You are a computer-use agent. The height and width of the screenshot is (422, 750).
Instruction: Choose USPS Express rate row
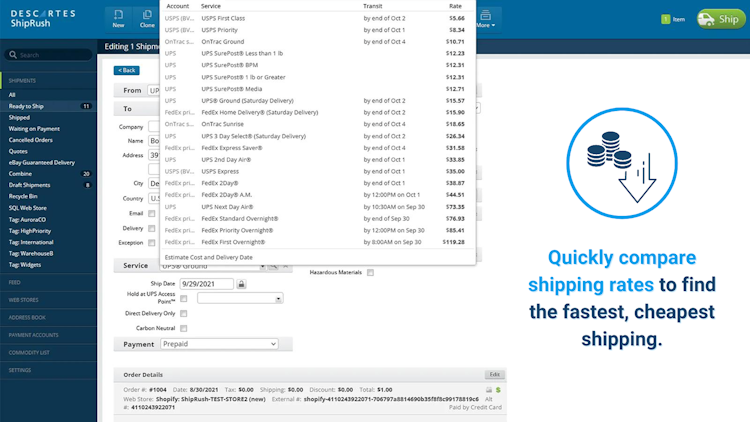click(x=315, y=171)
